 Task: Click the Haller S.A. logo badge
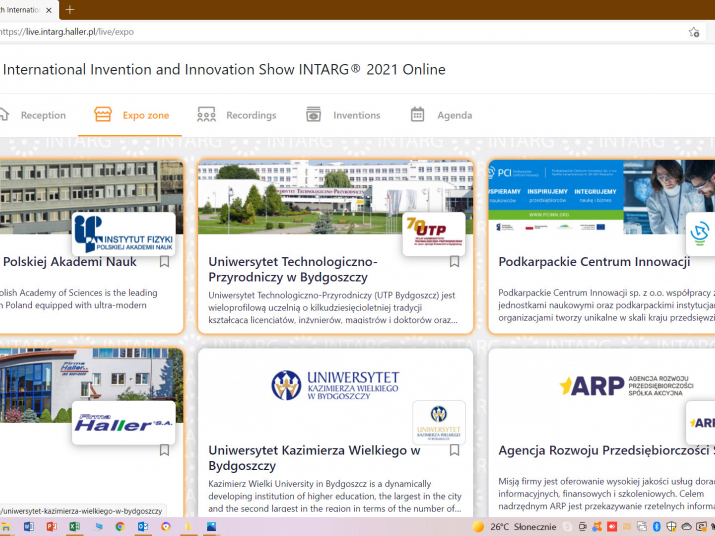(124, 423)
